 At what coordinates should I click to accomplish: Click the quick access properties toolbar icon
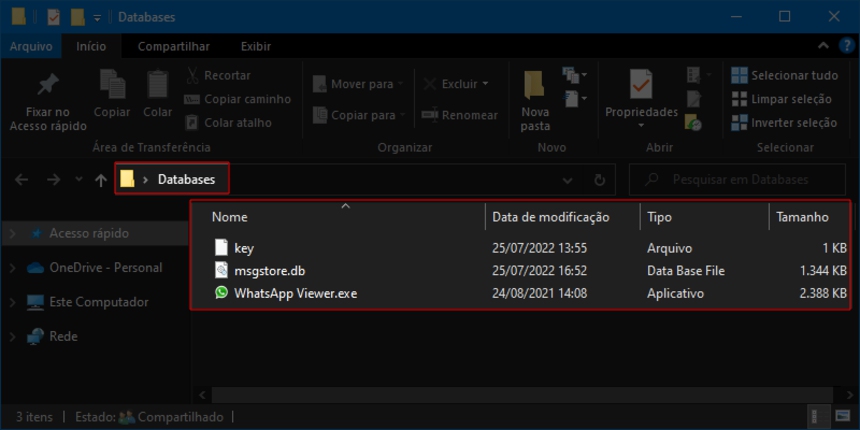(x=53, y=17)
